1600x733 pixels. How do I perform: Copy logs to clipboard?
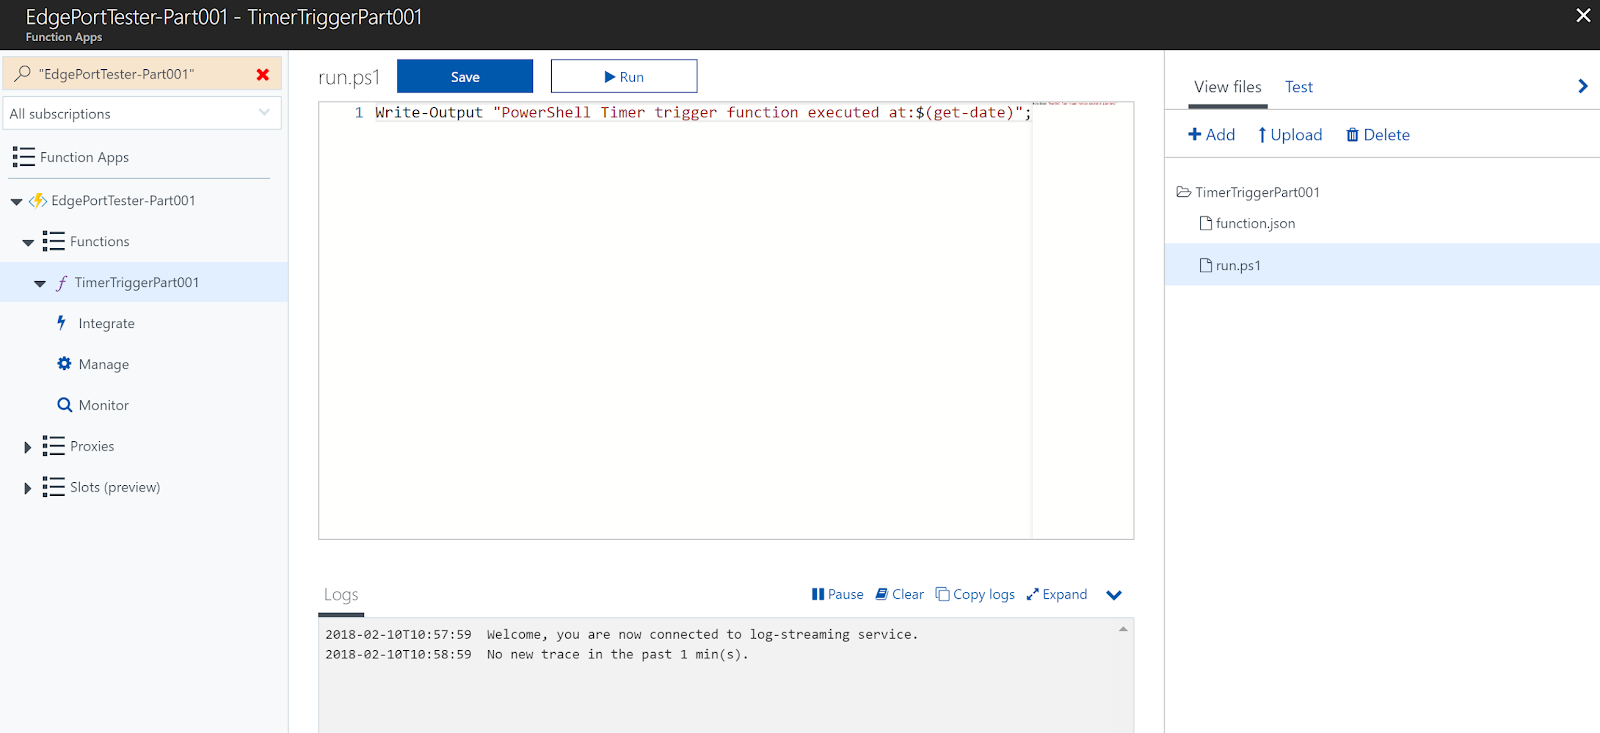[975, 594]
